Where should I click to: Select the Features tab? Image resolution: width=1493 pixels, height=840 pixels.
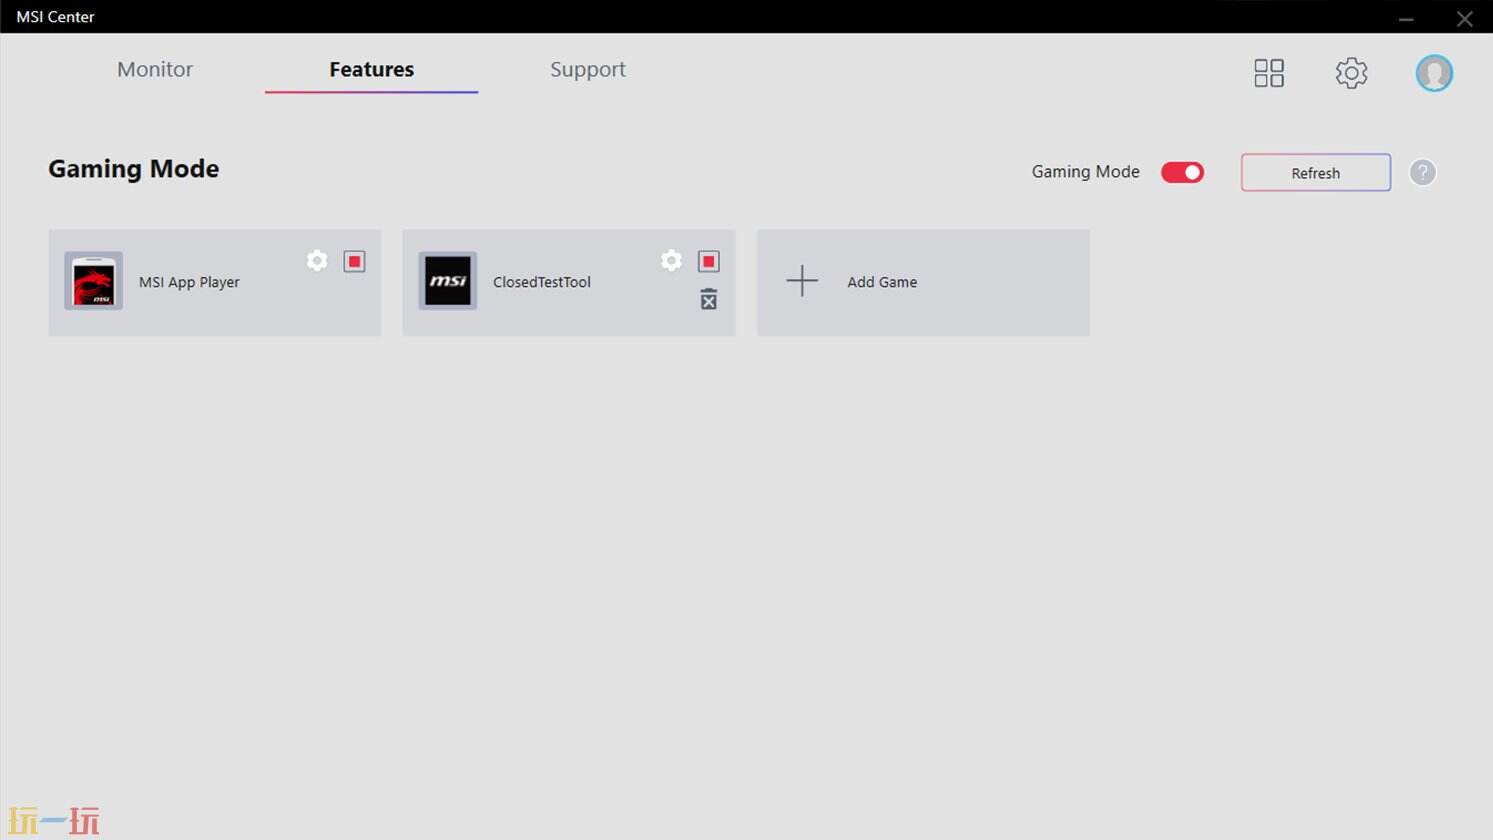pyautogui.click(x=371, y=69)
